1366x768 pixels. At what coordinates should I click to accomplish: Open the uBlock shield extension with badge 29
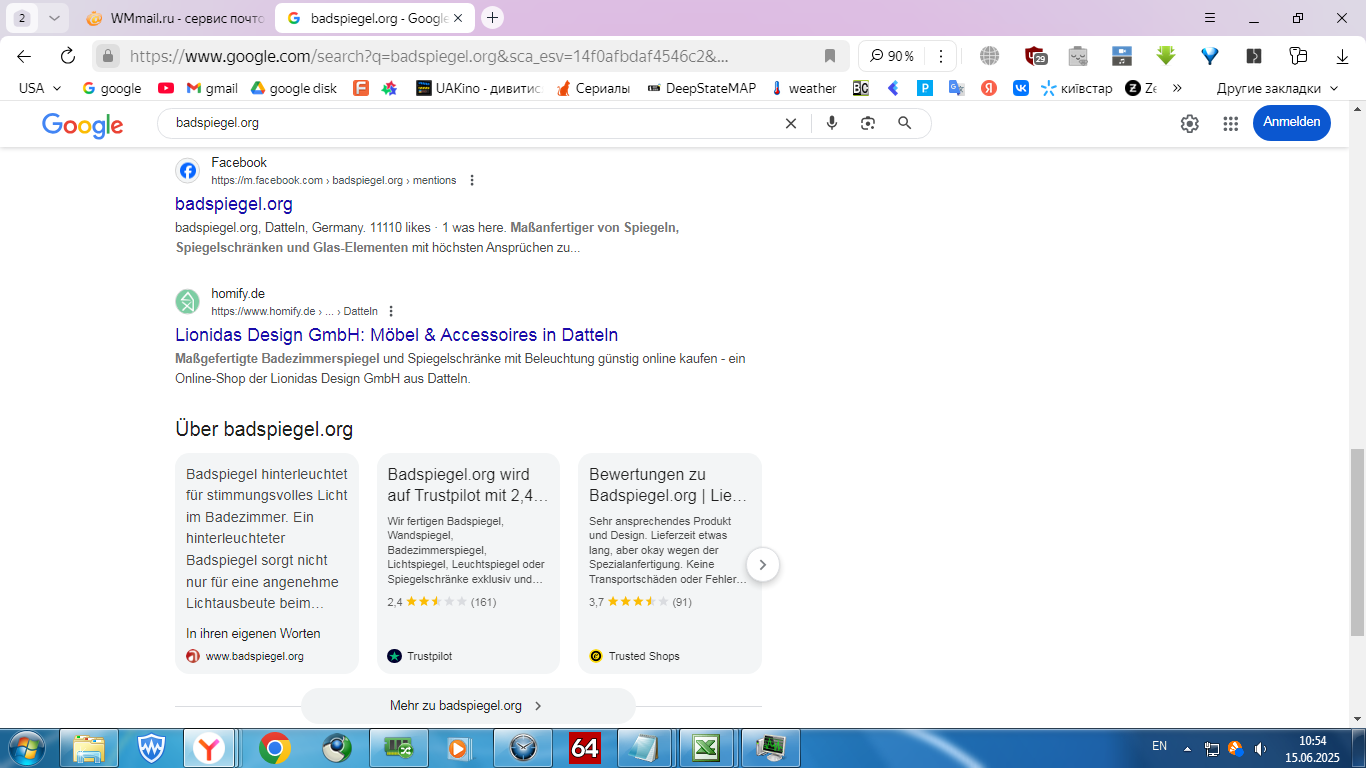point(1036,56)
